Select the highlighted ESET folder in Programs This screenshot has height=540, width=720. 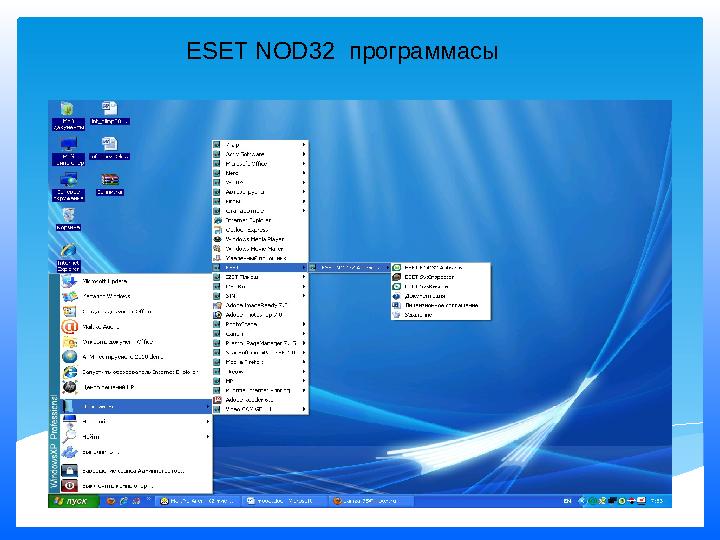[x=260, y=267]
